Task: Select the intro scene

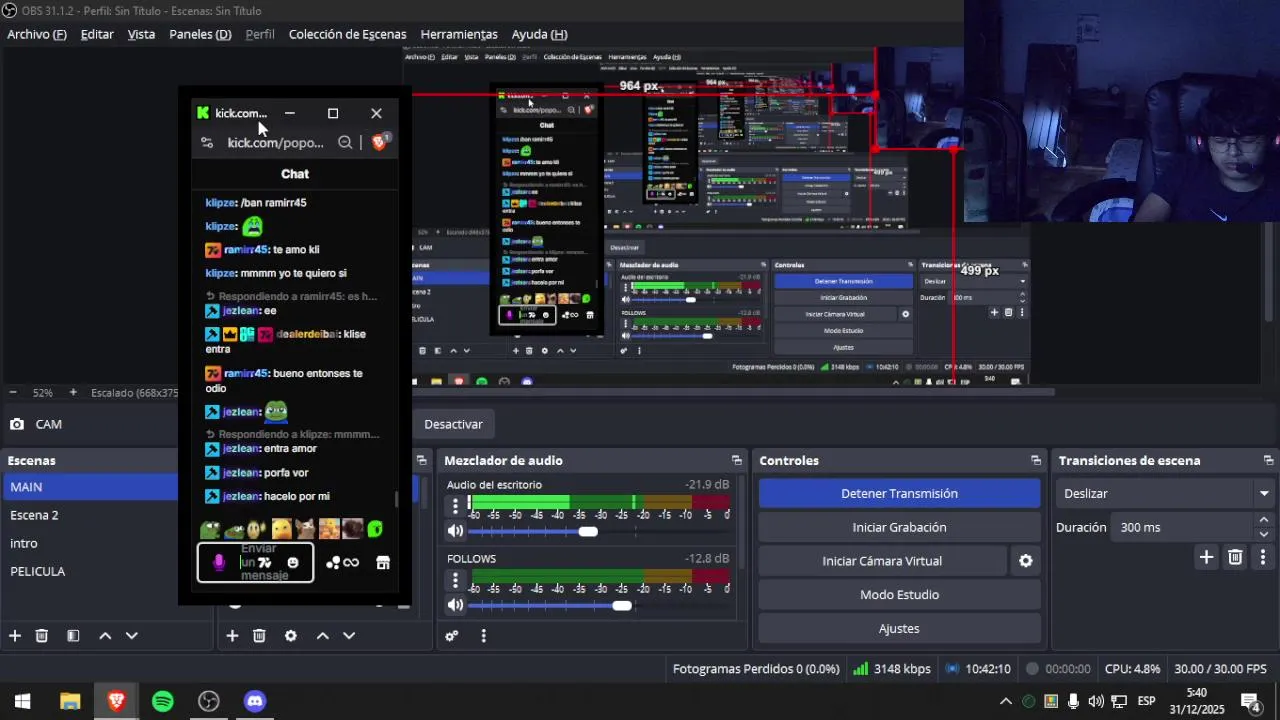Action: (89, 543)
